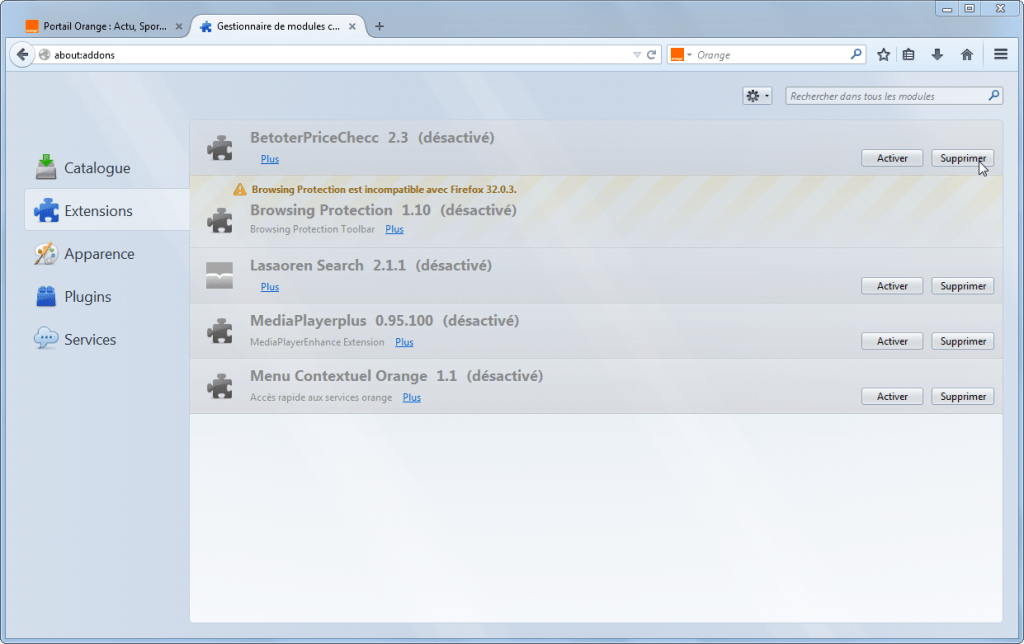Viewport: 1024px width, 644px height.
Task: Open the Catalogue section
Action: pyautogui.click(x=107, y=168)
